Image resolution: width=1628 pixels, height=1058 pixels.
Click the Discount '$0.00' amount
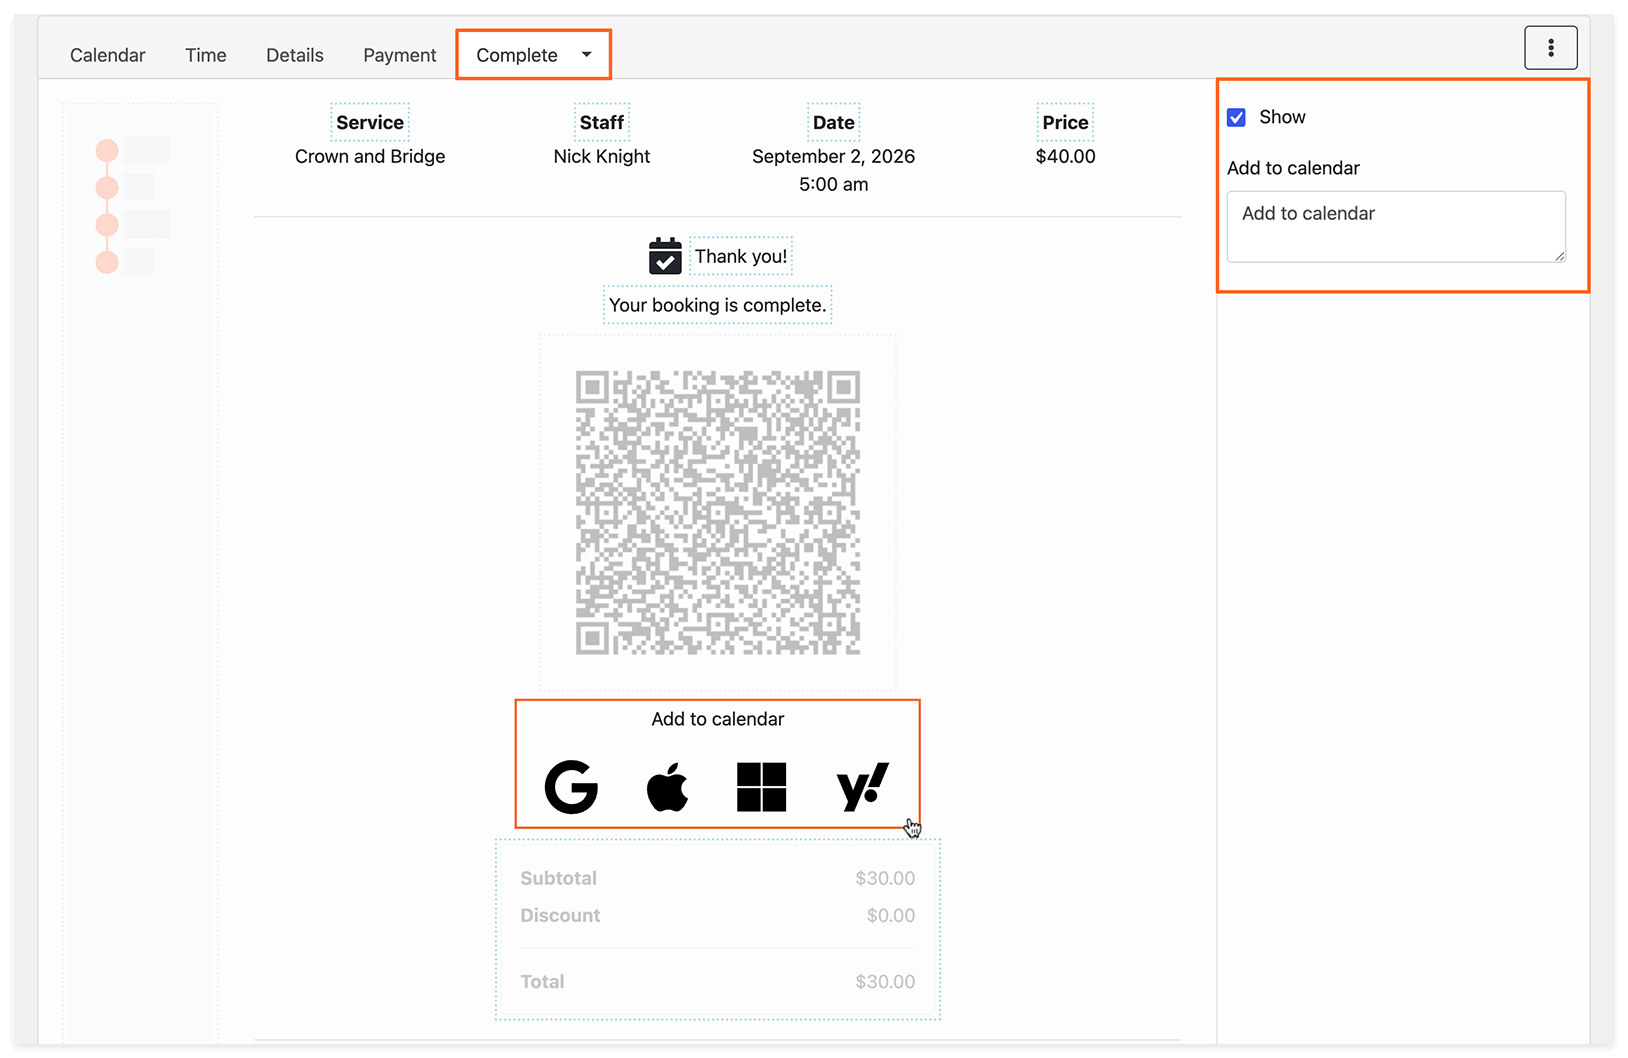pos(891,915)
